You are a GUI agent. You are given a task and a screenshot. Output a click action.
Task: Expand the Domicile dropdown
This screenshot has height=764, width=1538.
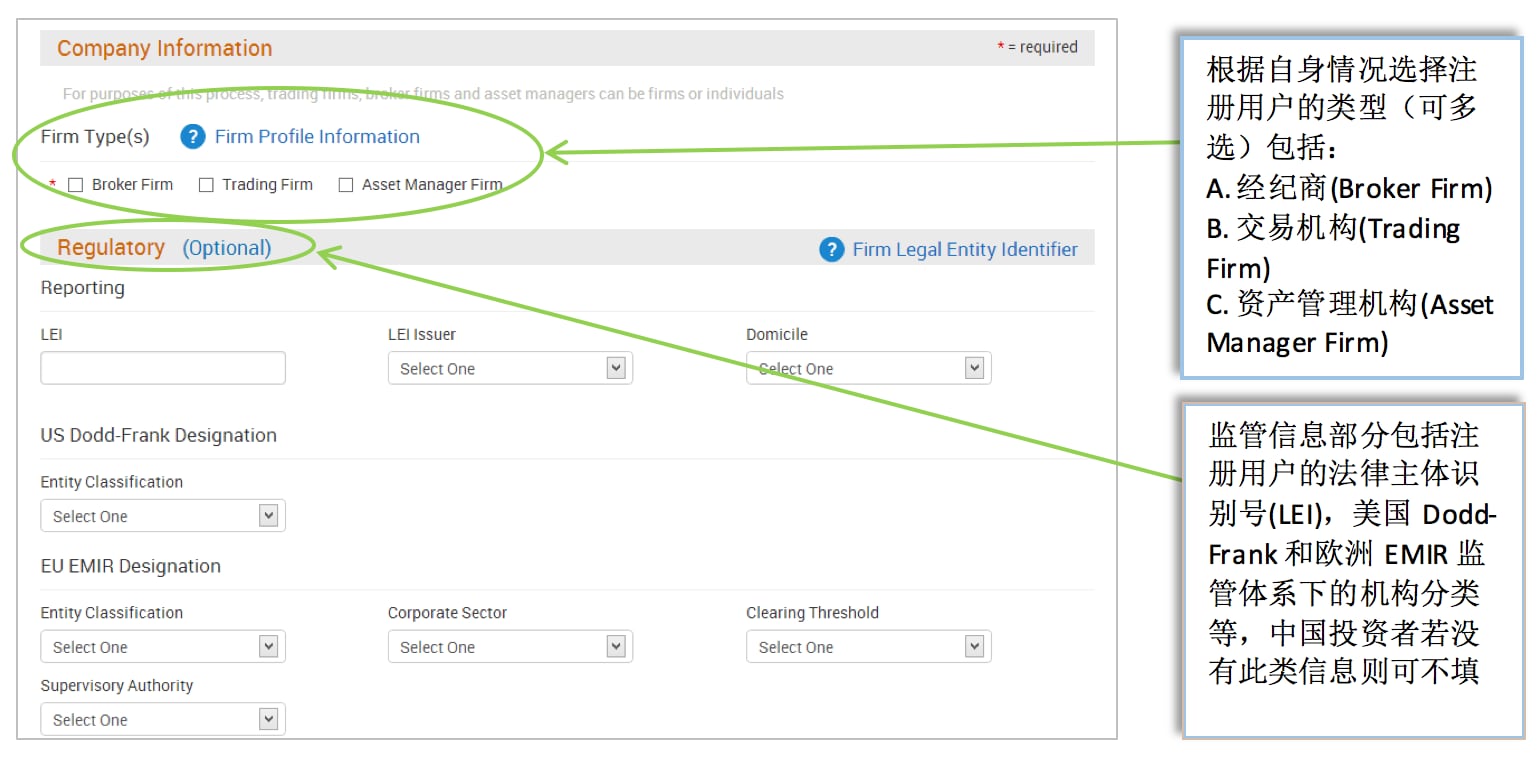[x=868, y=368]
